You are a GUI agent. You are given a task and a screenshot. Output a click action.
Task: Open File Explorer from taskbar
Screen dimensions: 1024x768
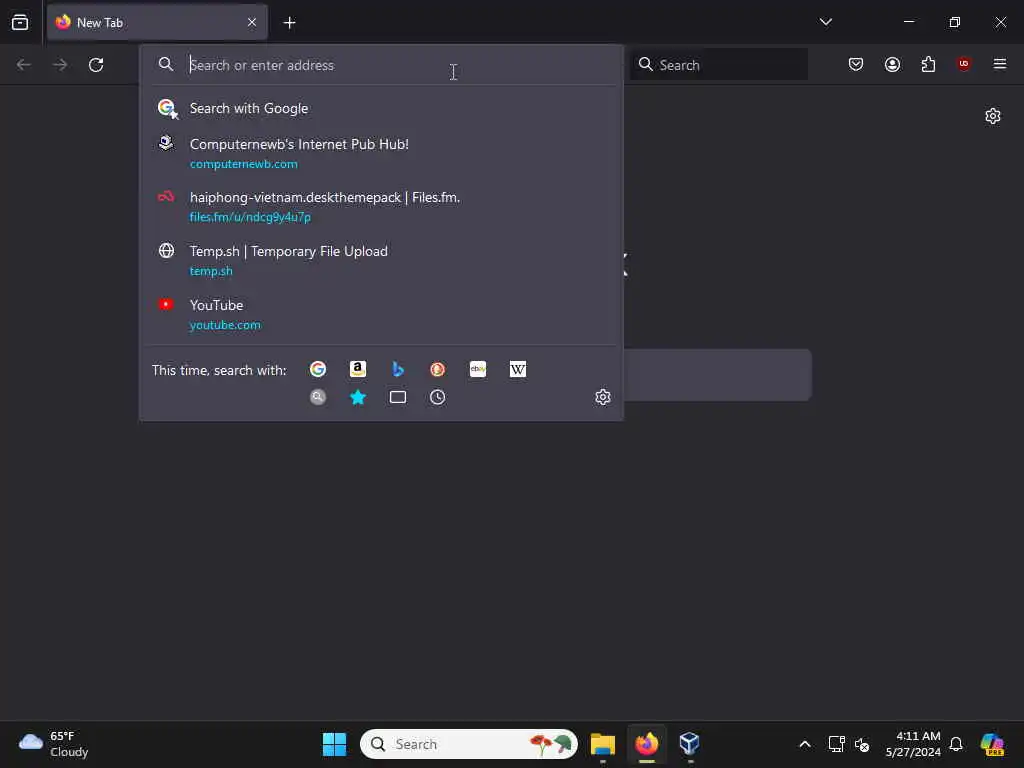point(603,744)
